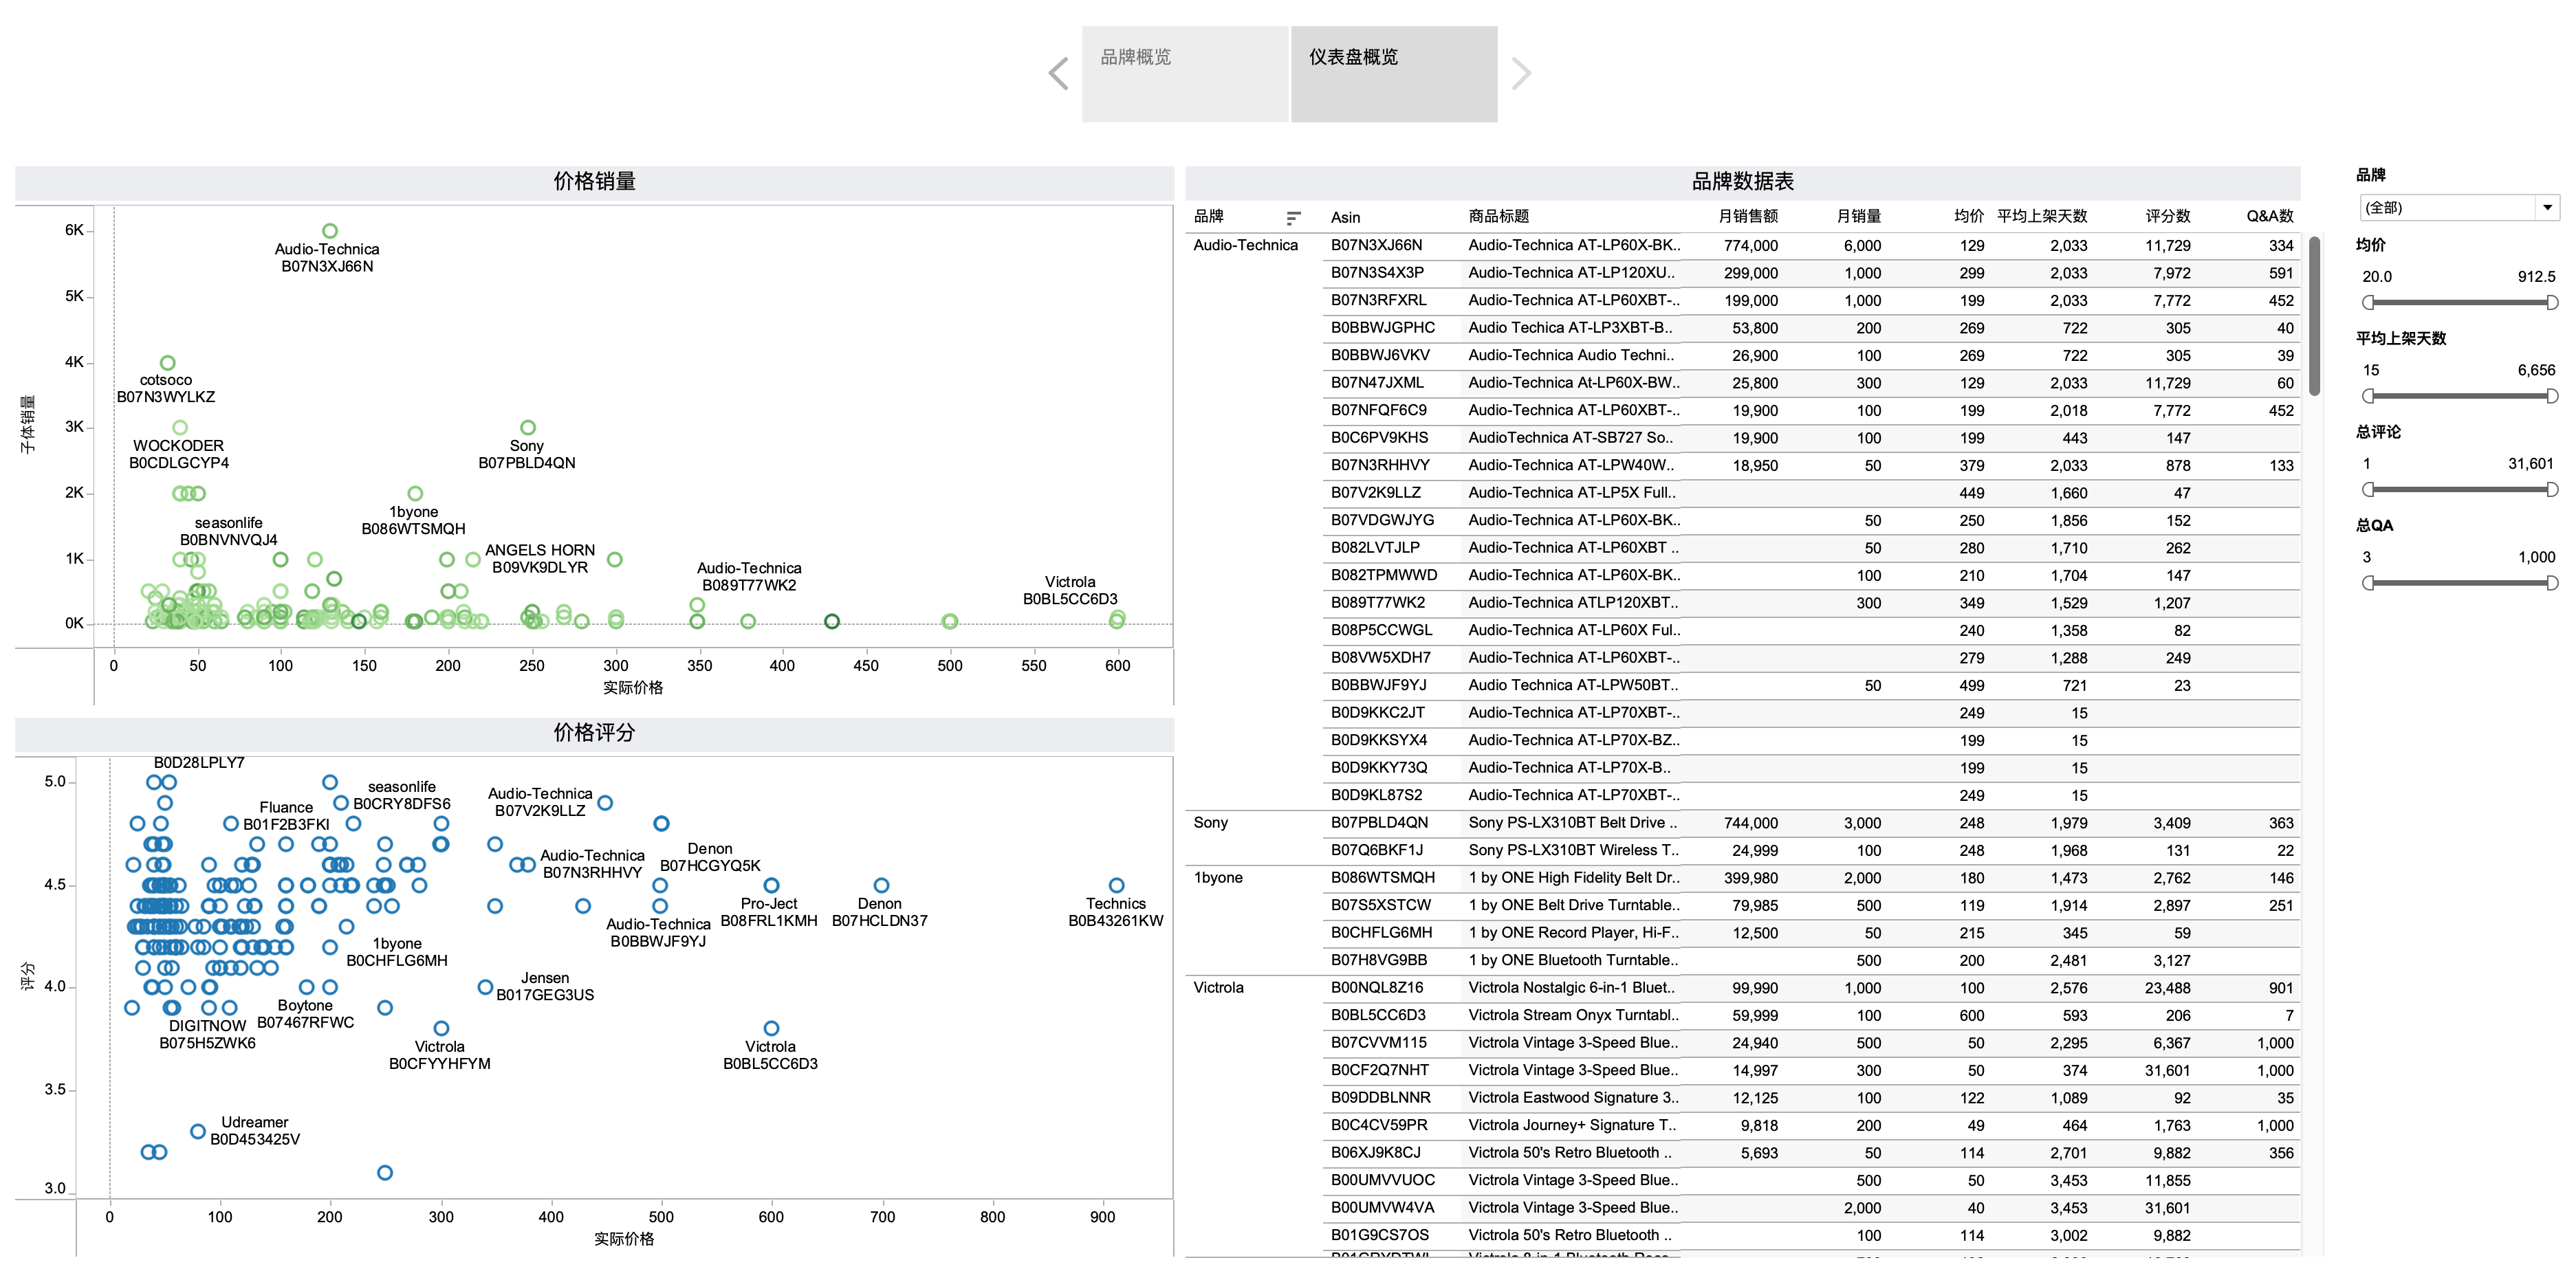Viewport: 2576px width, 1280px height.
Task: Click the 均价 minimum value 20.0
Action: point(2377,277)
